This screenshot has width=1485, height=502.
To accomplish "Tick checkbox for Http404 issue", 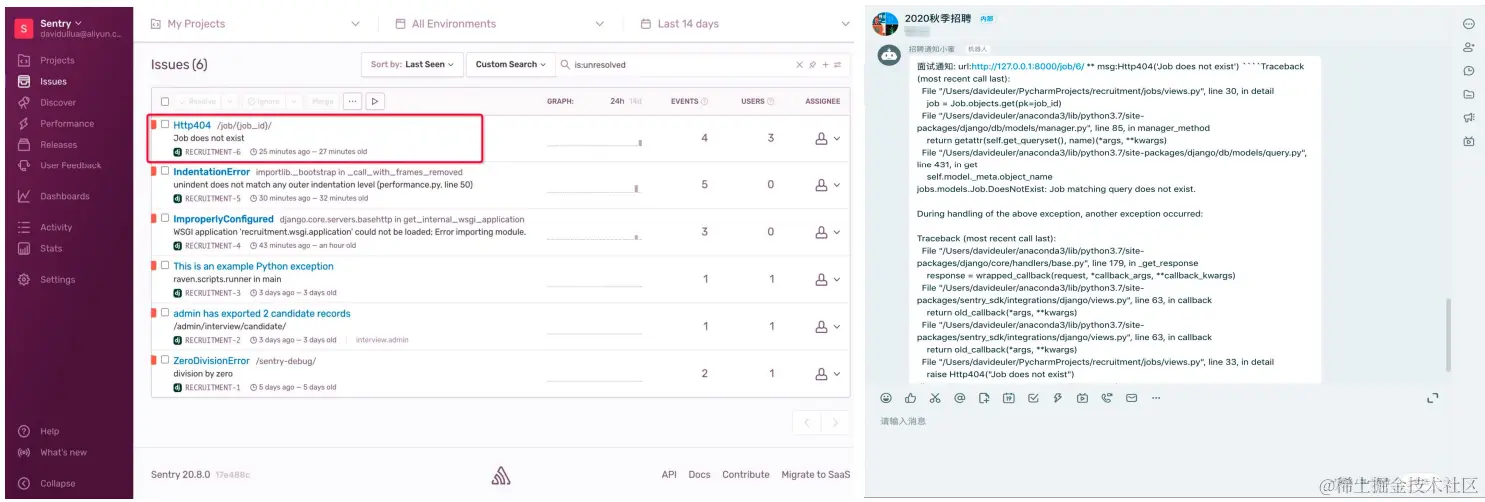I will [x=166, y=125].
